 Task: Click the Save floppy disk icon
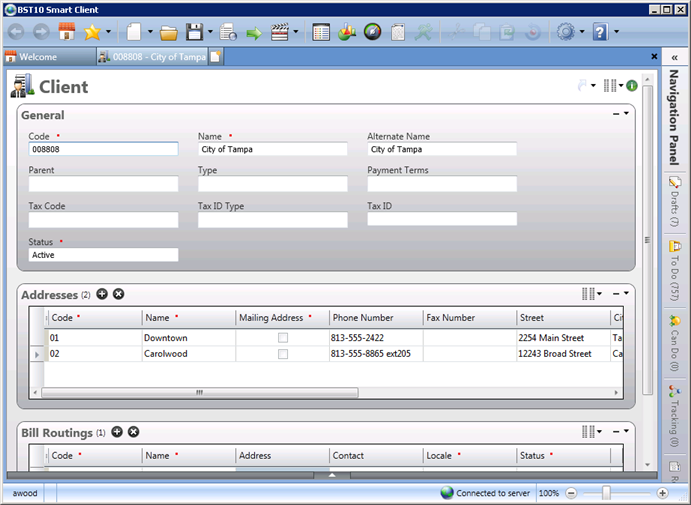pyautogui.click(x=194, y=32)
